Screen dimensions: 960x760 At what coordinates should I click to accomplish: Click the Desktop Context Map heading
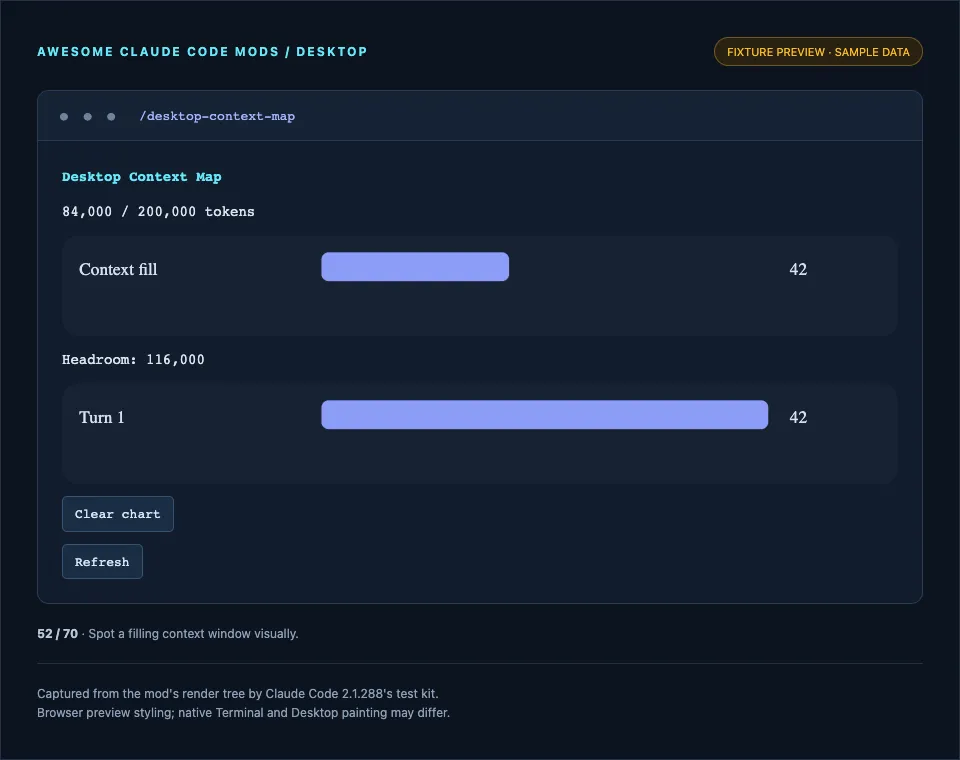point(141,177)
